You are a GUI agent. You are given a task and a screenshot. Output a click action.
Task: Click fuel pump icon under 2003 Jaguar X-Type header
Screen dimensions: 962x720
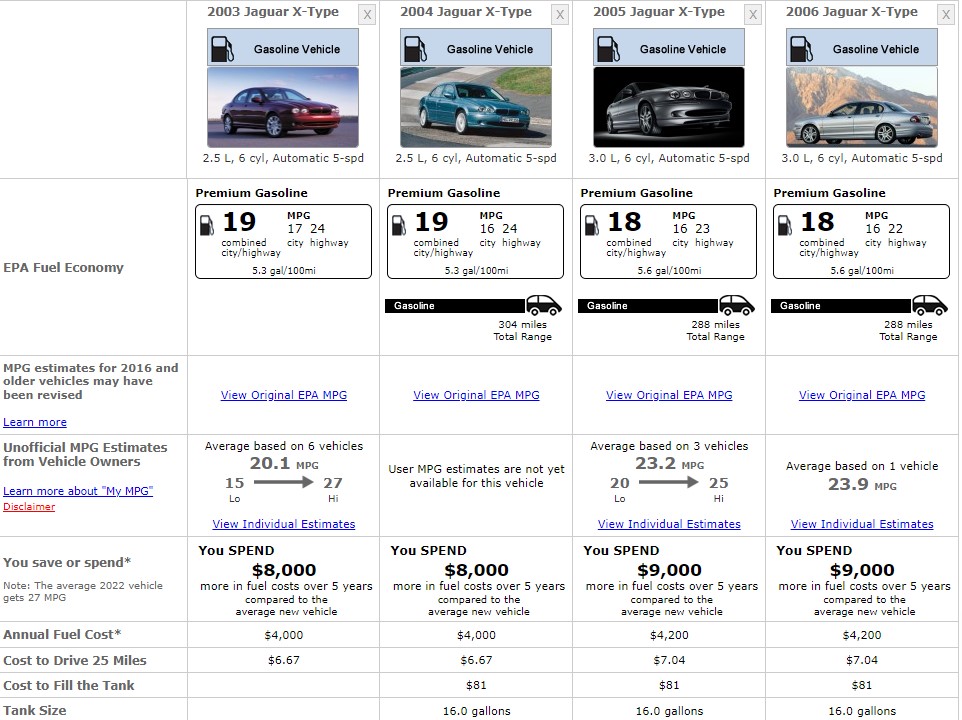(222, 49)
